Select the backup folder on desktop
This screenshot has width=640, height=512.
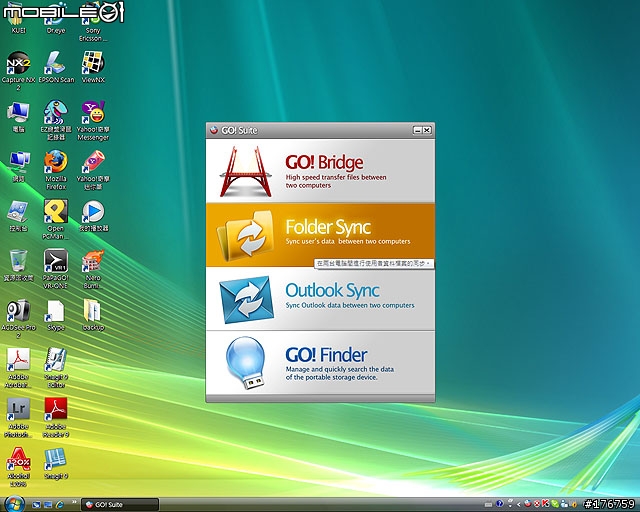93,315
